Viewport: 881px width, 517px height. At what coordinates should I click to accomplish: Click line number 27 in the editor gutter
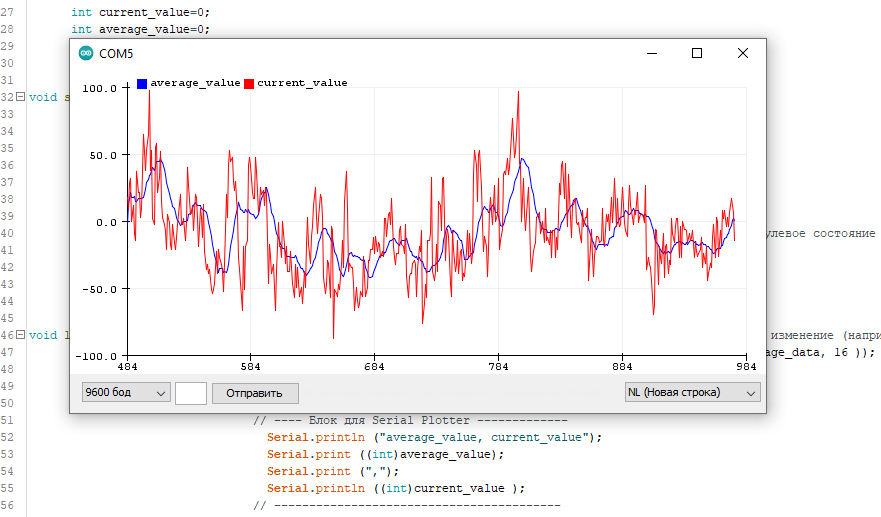coord(7,12)
